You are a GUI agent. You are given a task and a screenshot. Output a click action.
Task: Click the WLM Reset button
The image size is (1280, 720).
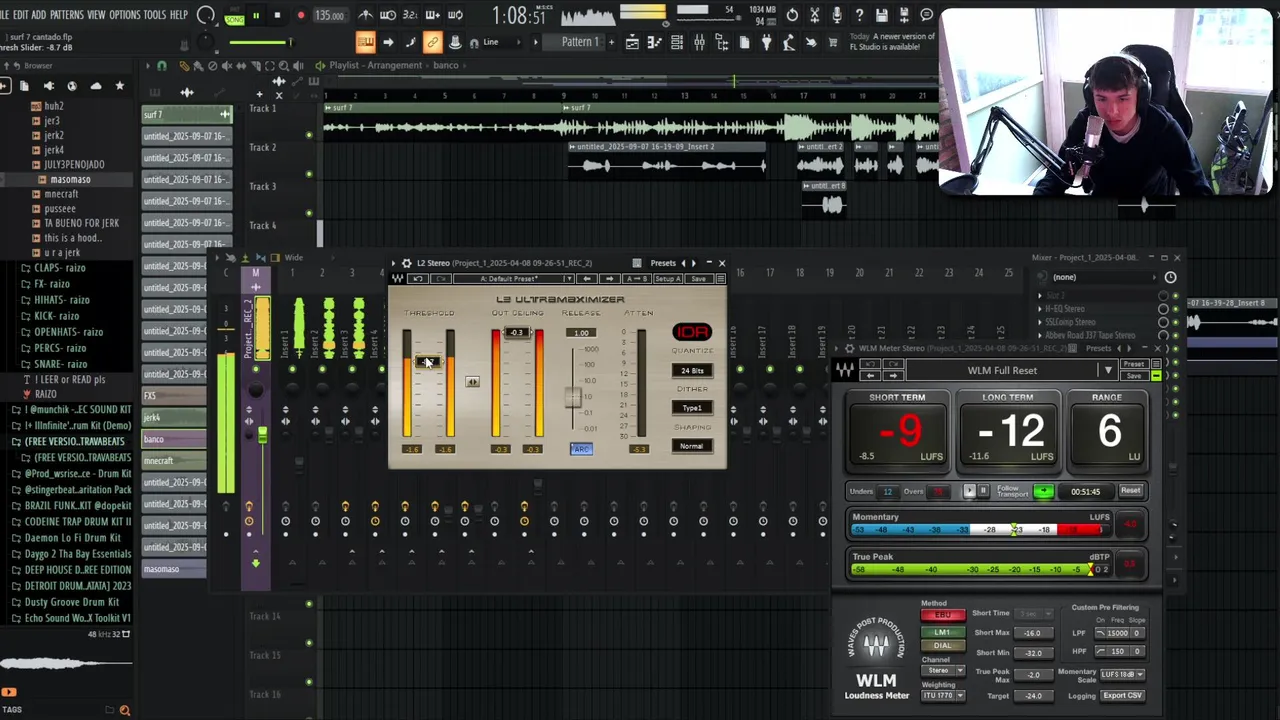tap(1130, 491)
